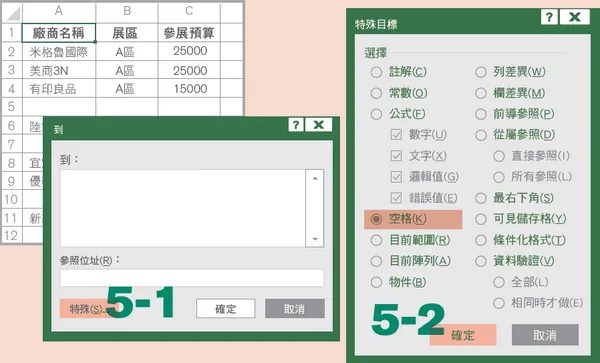
Task: Toggle the 文字(X) checkbox
Action: point(396,156)
